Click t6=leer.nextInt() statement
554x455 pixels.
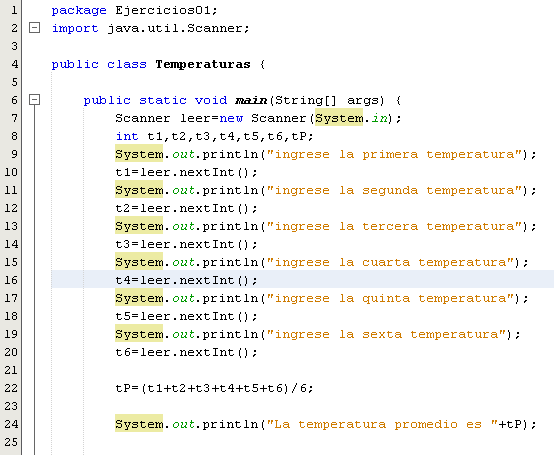point(186,353)
